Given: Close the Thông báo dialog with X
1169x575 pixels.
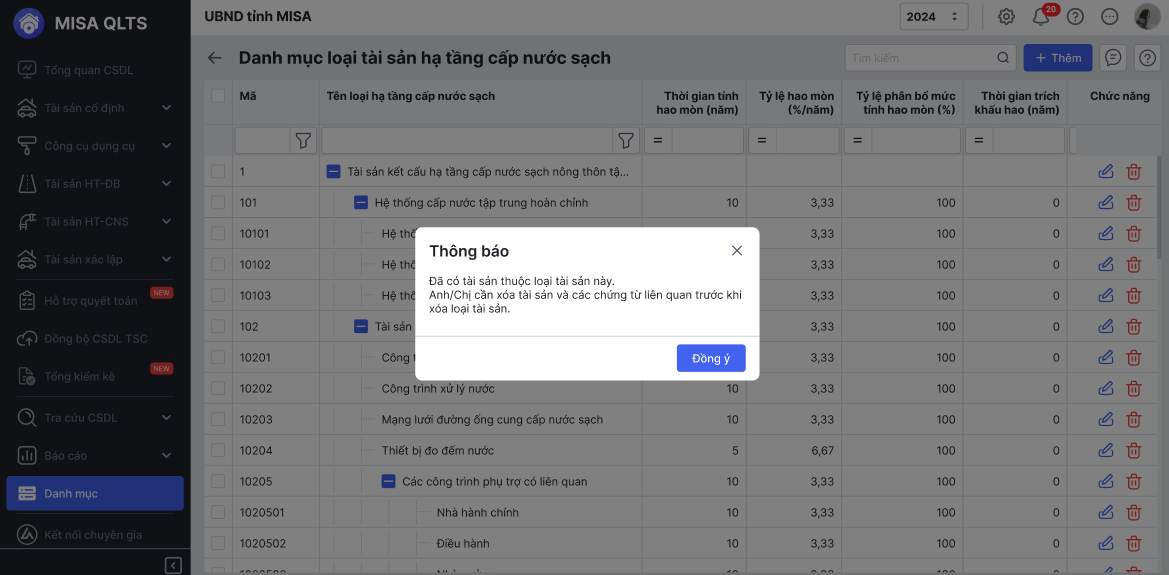Looking at the screenshot, I should pos(737,251).
